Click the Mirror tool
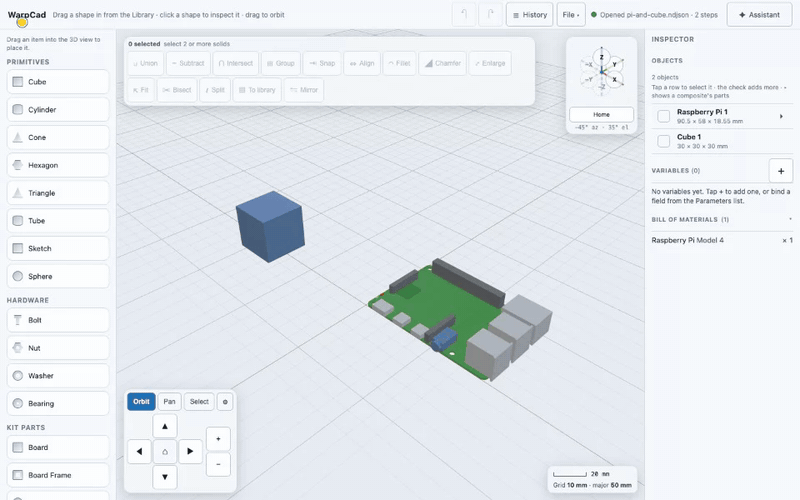The width and height of the screenshot is (800, 500). [x=304, y=90]
